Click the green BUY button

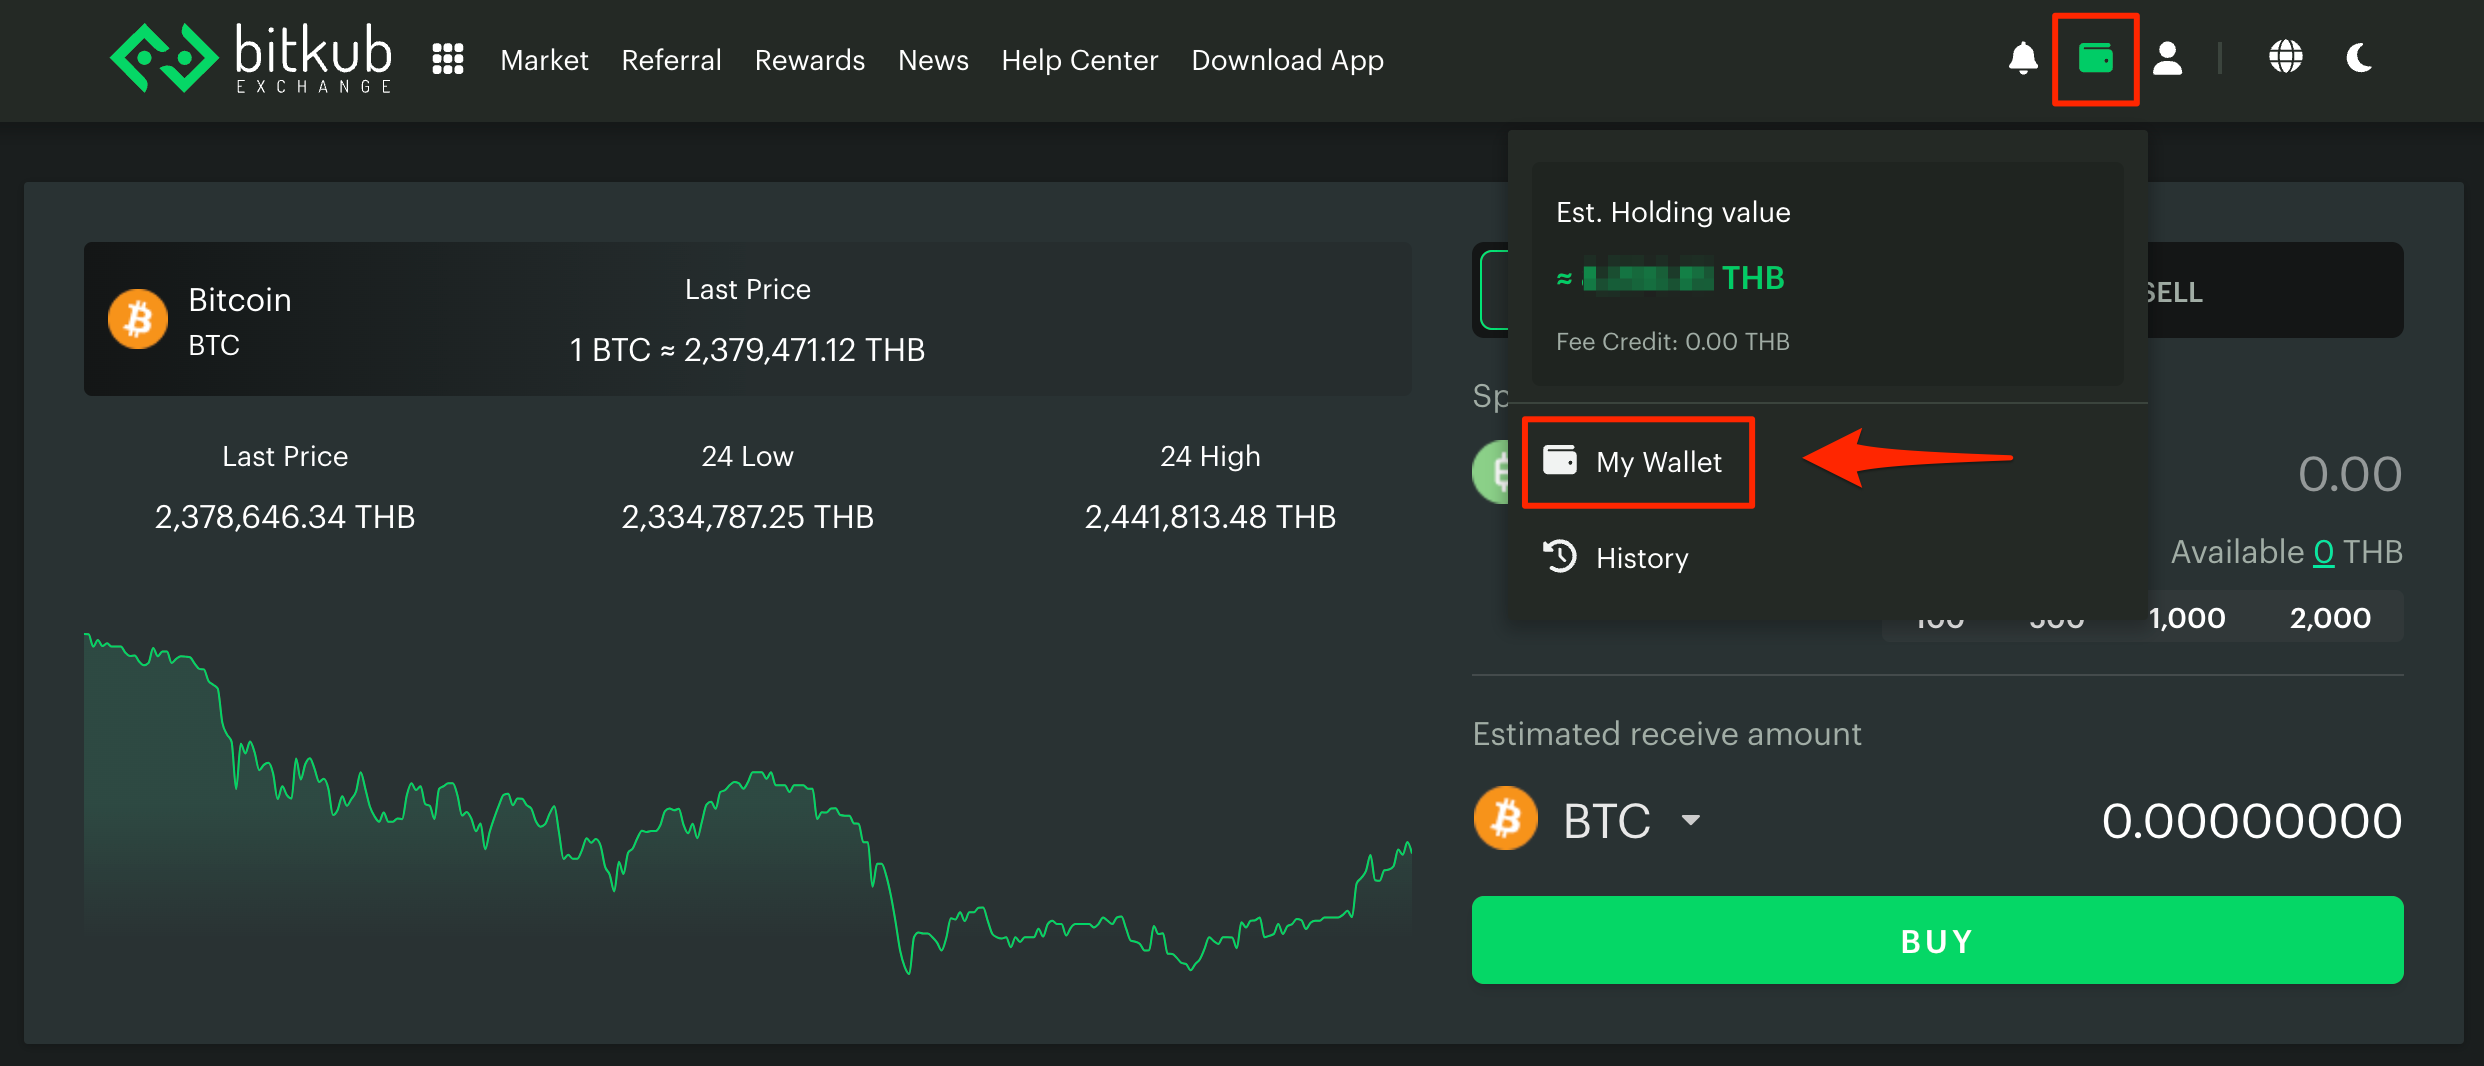(x=1937, y=940)
